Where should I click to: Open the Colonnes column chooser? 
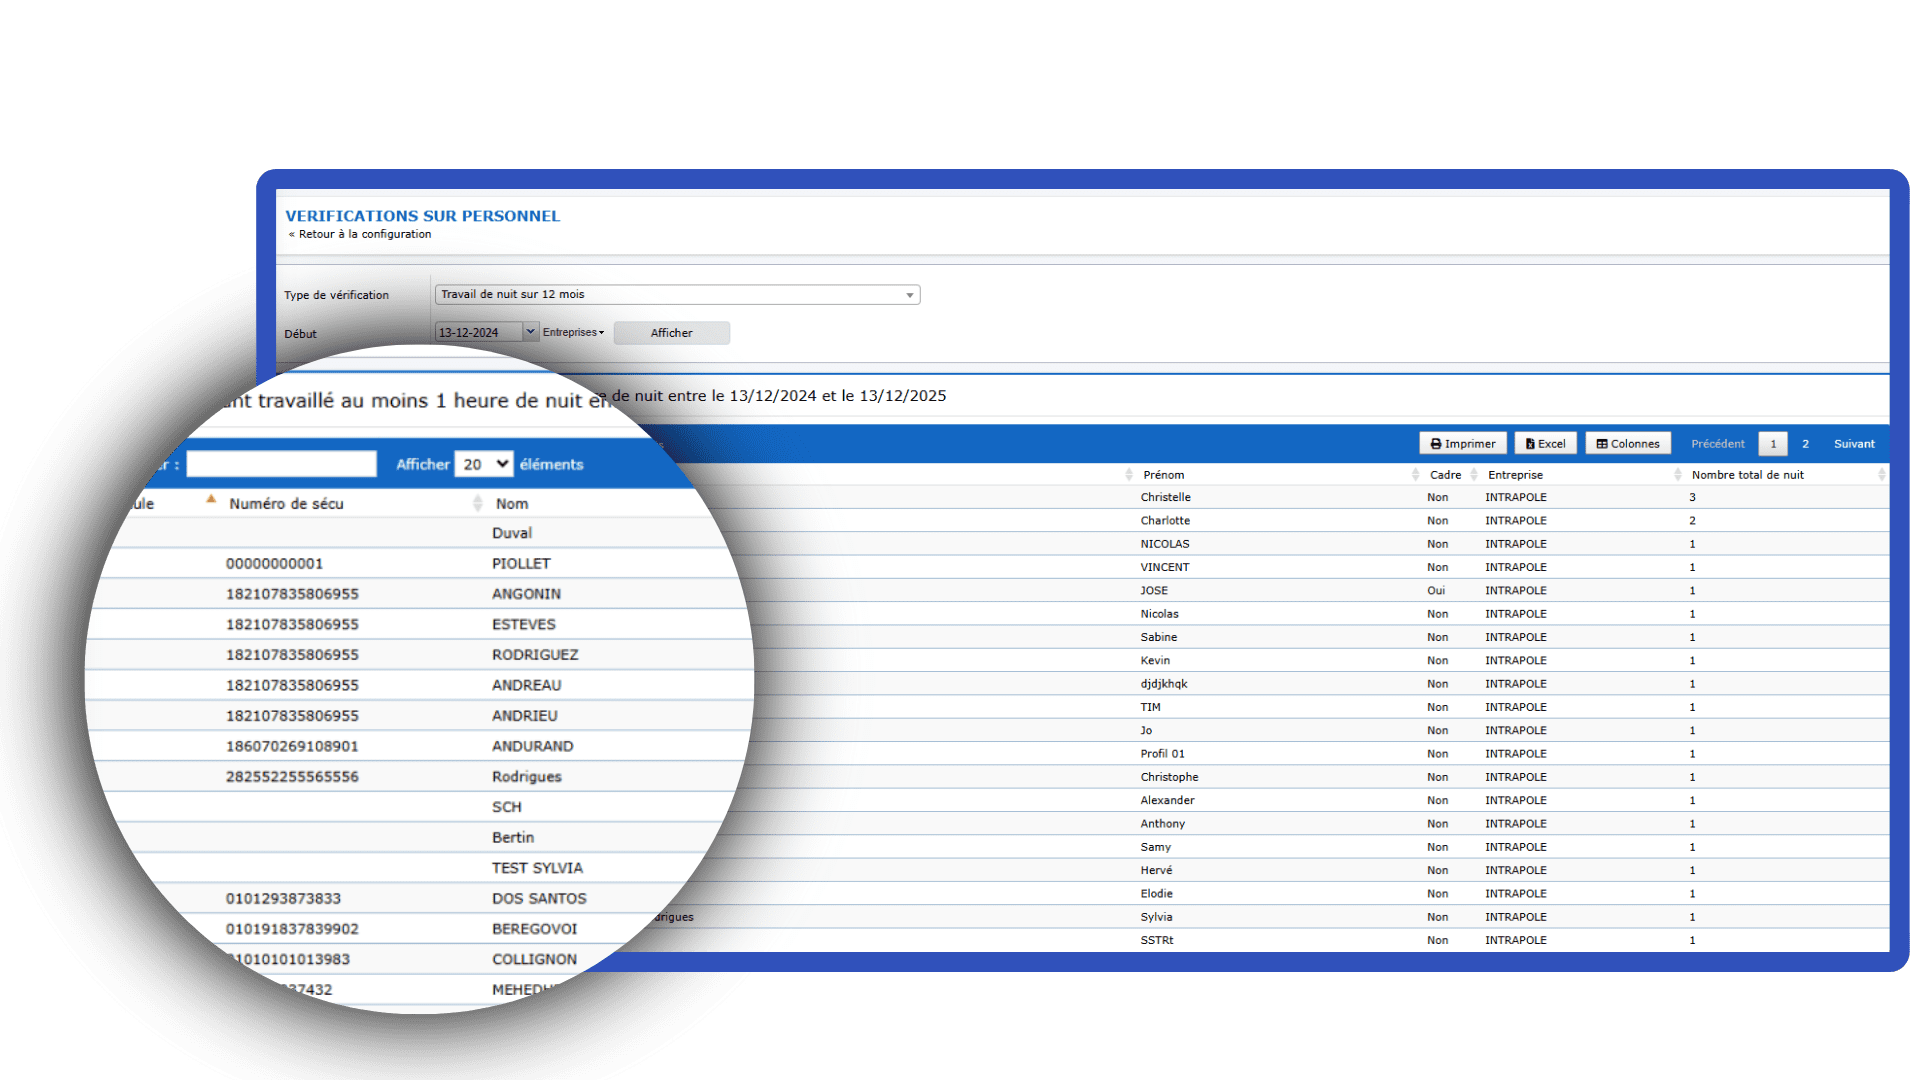click(x=1627, y=444)
